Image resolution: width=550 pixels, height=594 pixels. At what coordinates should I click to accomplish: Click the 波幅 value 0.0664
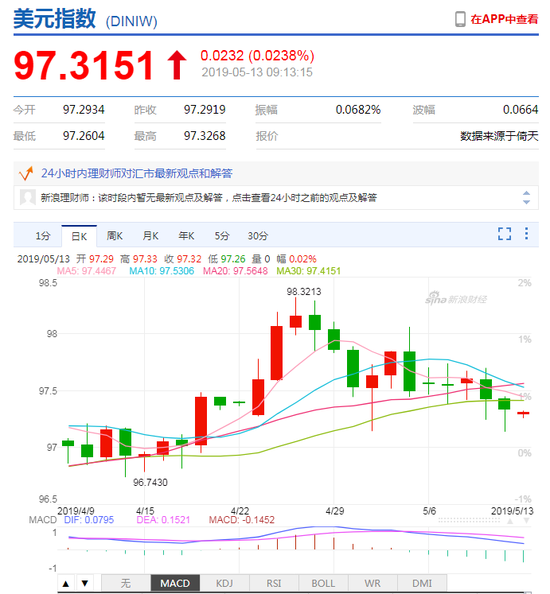[x=520, y=110]
